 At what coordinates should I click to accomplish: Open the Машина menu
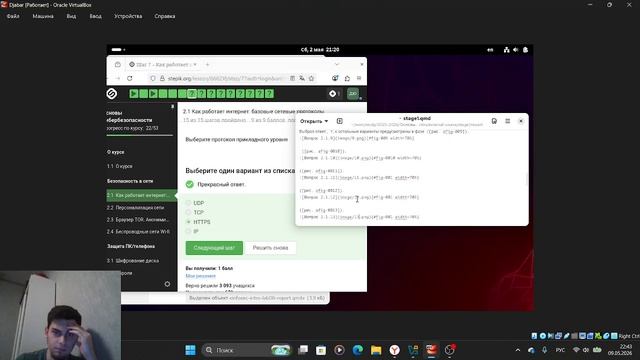pos(43,16)
